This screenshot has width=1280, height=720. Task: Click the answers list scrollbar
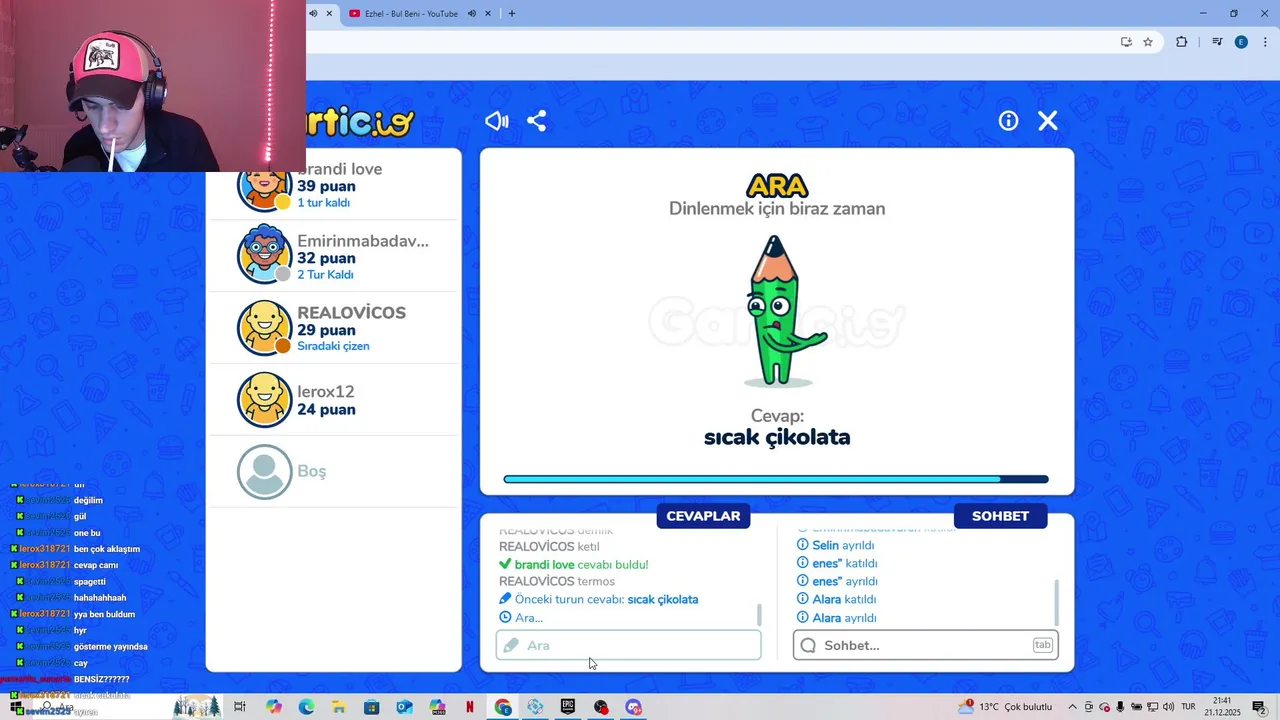click(x=759, y=614)
